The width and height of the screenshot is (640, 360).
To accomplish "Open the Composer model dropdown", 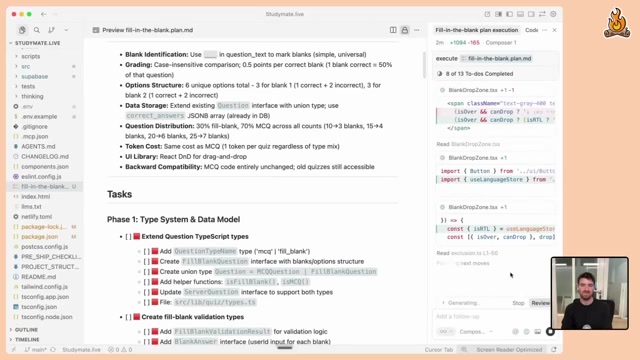I will pyautogui.click(x=476, y=331).
